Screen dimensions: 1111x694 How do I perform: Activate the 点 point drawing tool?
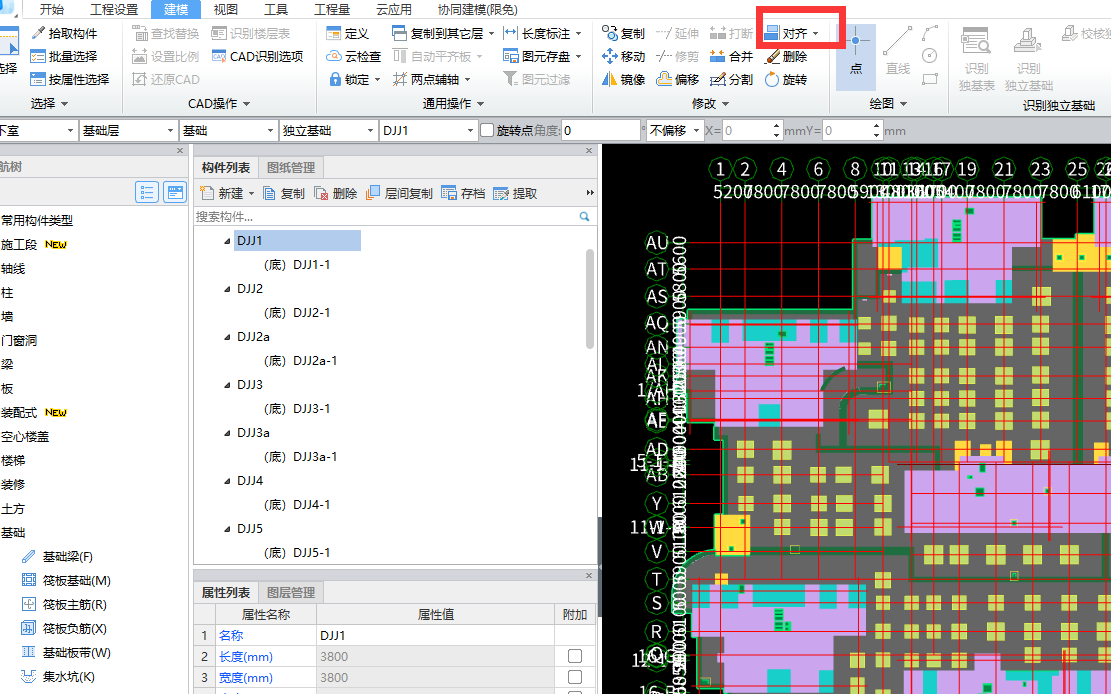(856, 57)
